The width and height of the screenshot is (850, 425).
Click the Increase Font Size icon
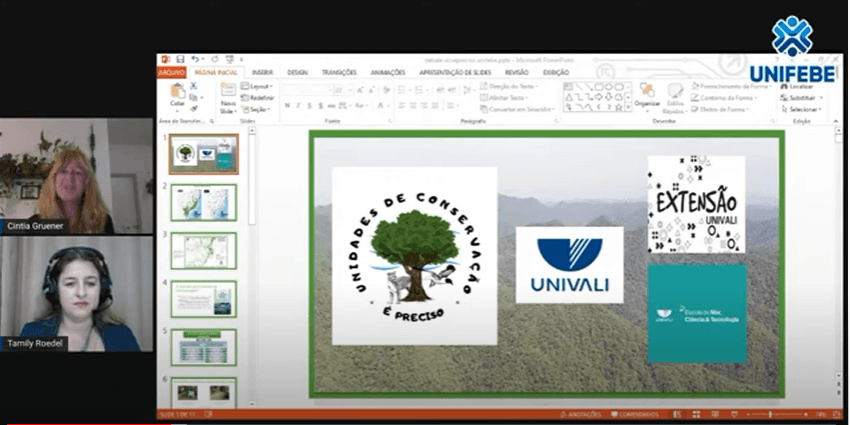click(360, 90)
